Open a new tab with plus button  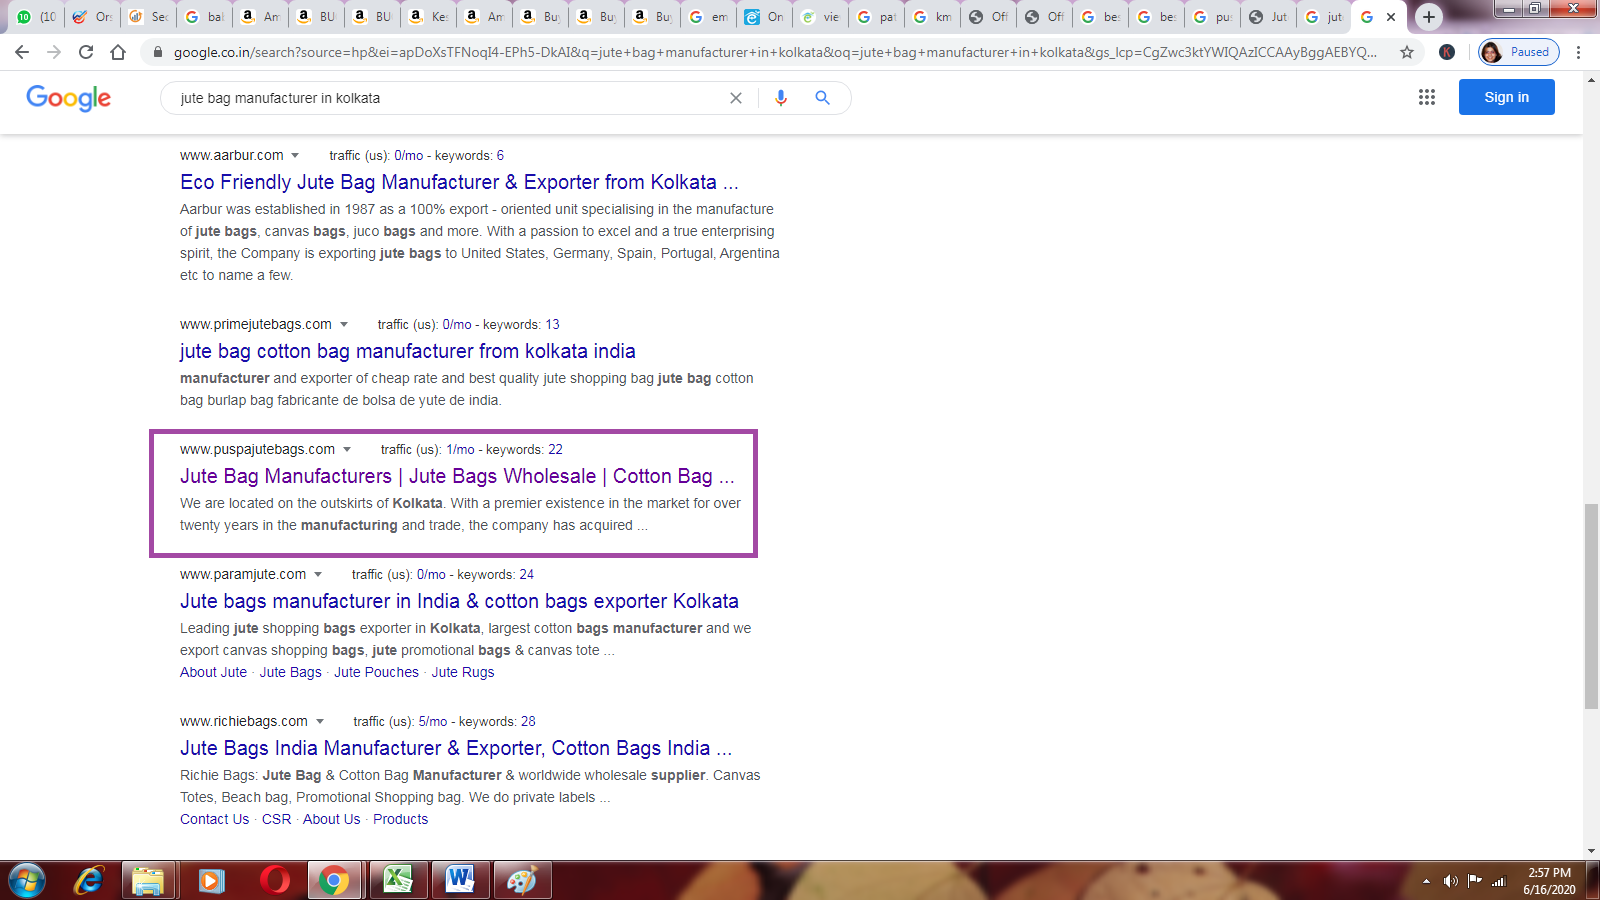click(x=1429, y=17)
